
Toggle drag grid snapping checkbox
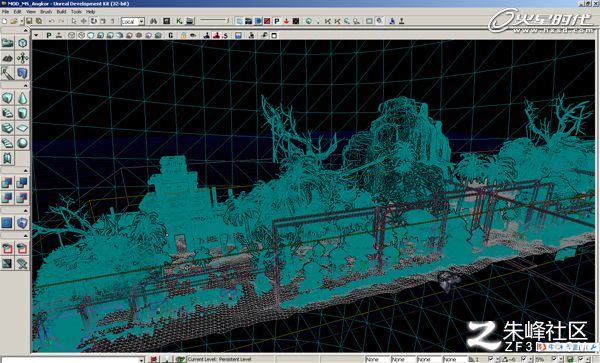(491, 359)
